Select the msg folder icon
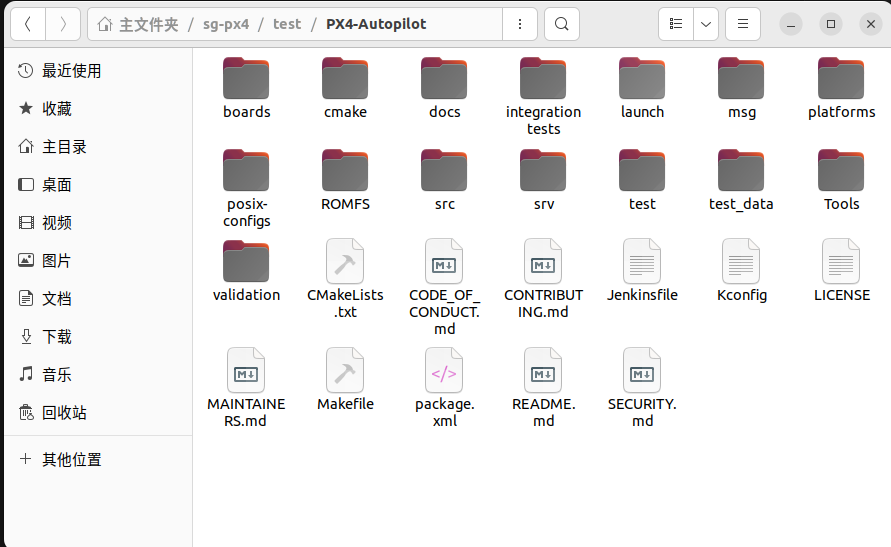891x547 pixels. pos(741,78)
